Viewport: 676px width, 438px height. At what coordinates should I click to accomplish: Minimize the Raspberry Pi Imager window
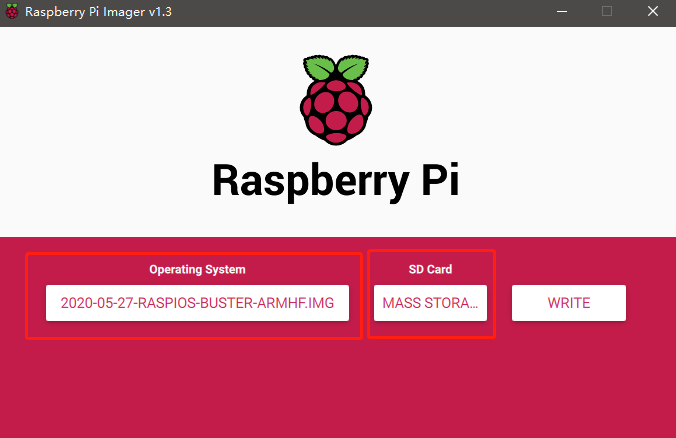click(562, 12)
